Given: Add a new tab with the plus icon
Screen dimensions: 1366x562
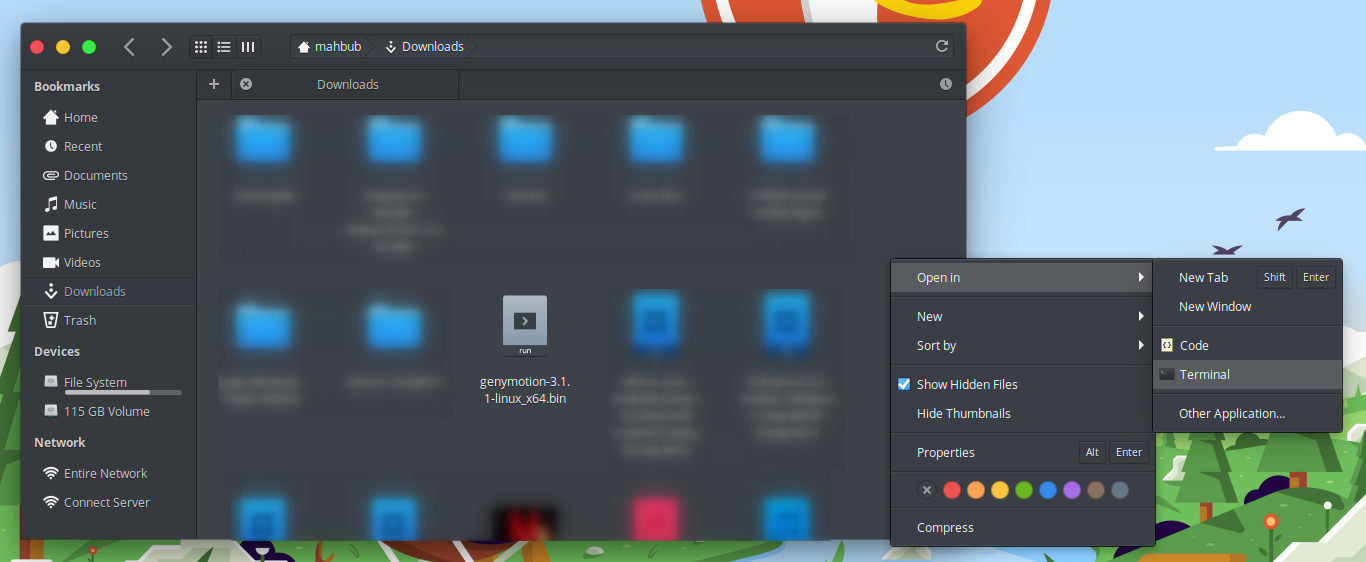Looking at the screenshot, I should point(213,84).
